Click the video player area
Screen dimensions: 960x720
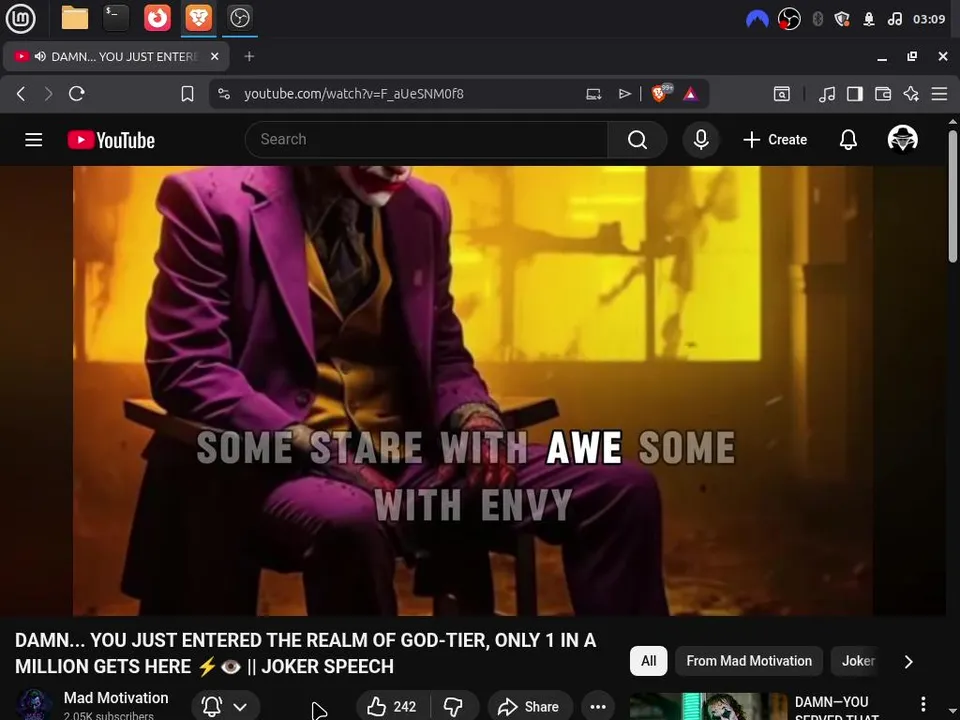pos(473,391)
